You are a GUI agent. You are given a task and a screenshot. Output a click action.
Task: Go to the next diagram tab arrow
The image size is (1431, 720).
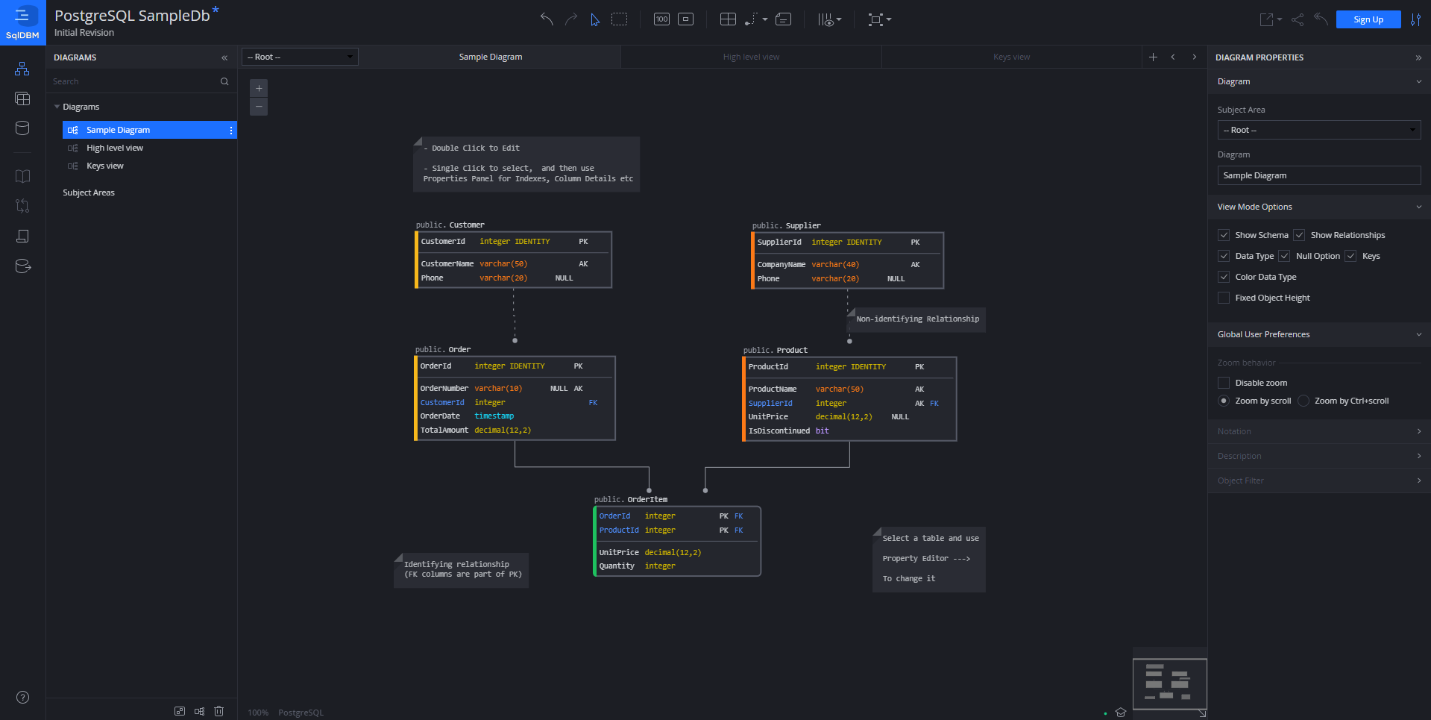click(1193, 57)
